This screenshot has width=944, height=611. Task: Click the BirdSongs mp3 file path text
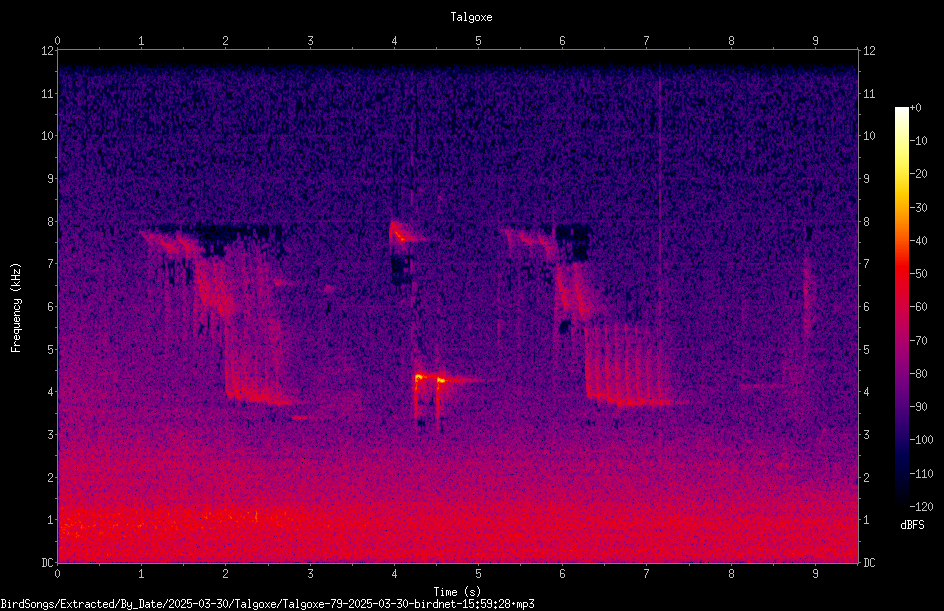point(267,604)
